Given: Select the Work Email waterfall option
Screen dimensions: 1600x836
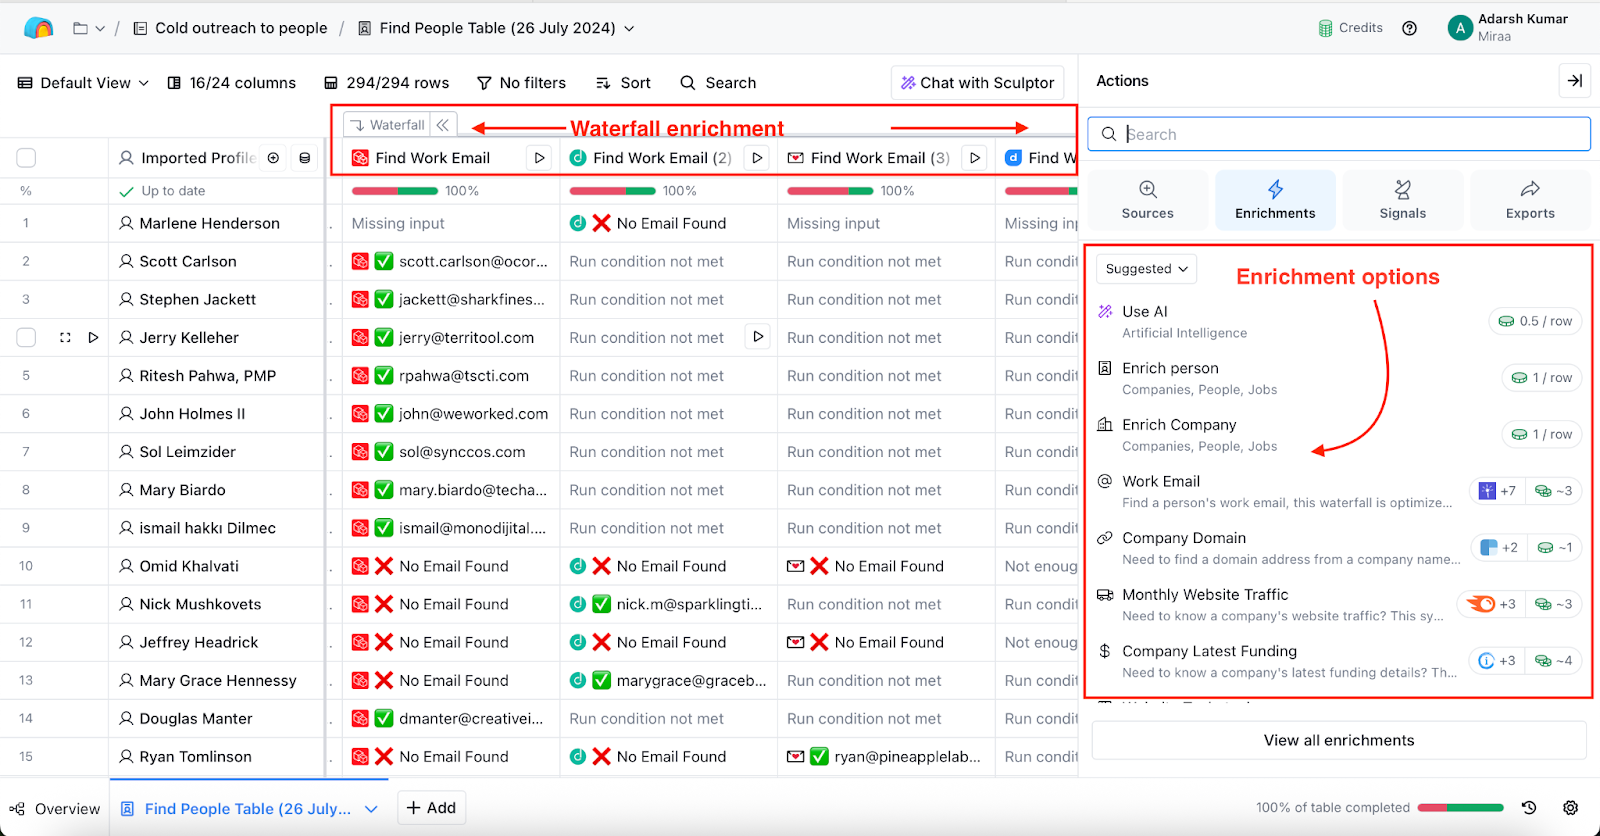Looking at the screenshot, I should click(x=1339, y=491).
